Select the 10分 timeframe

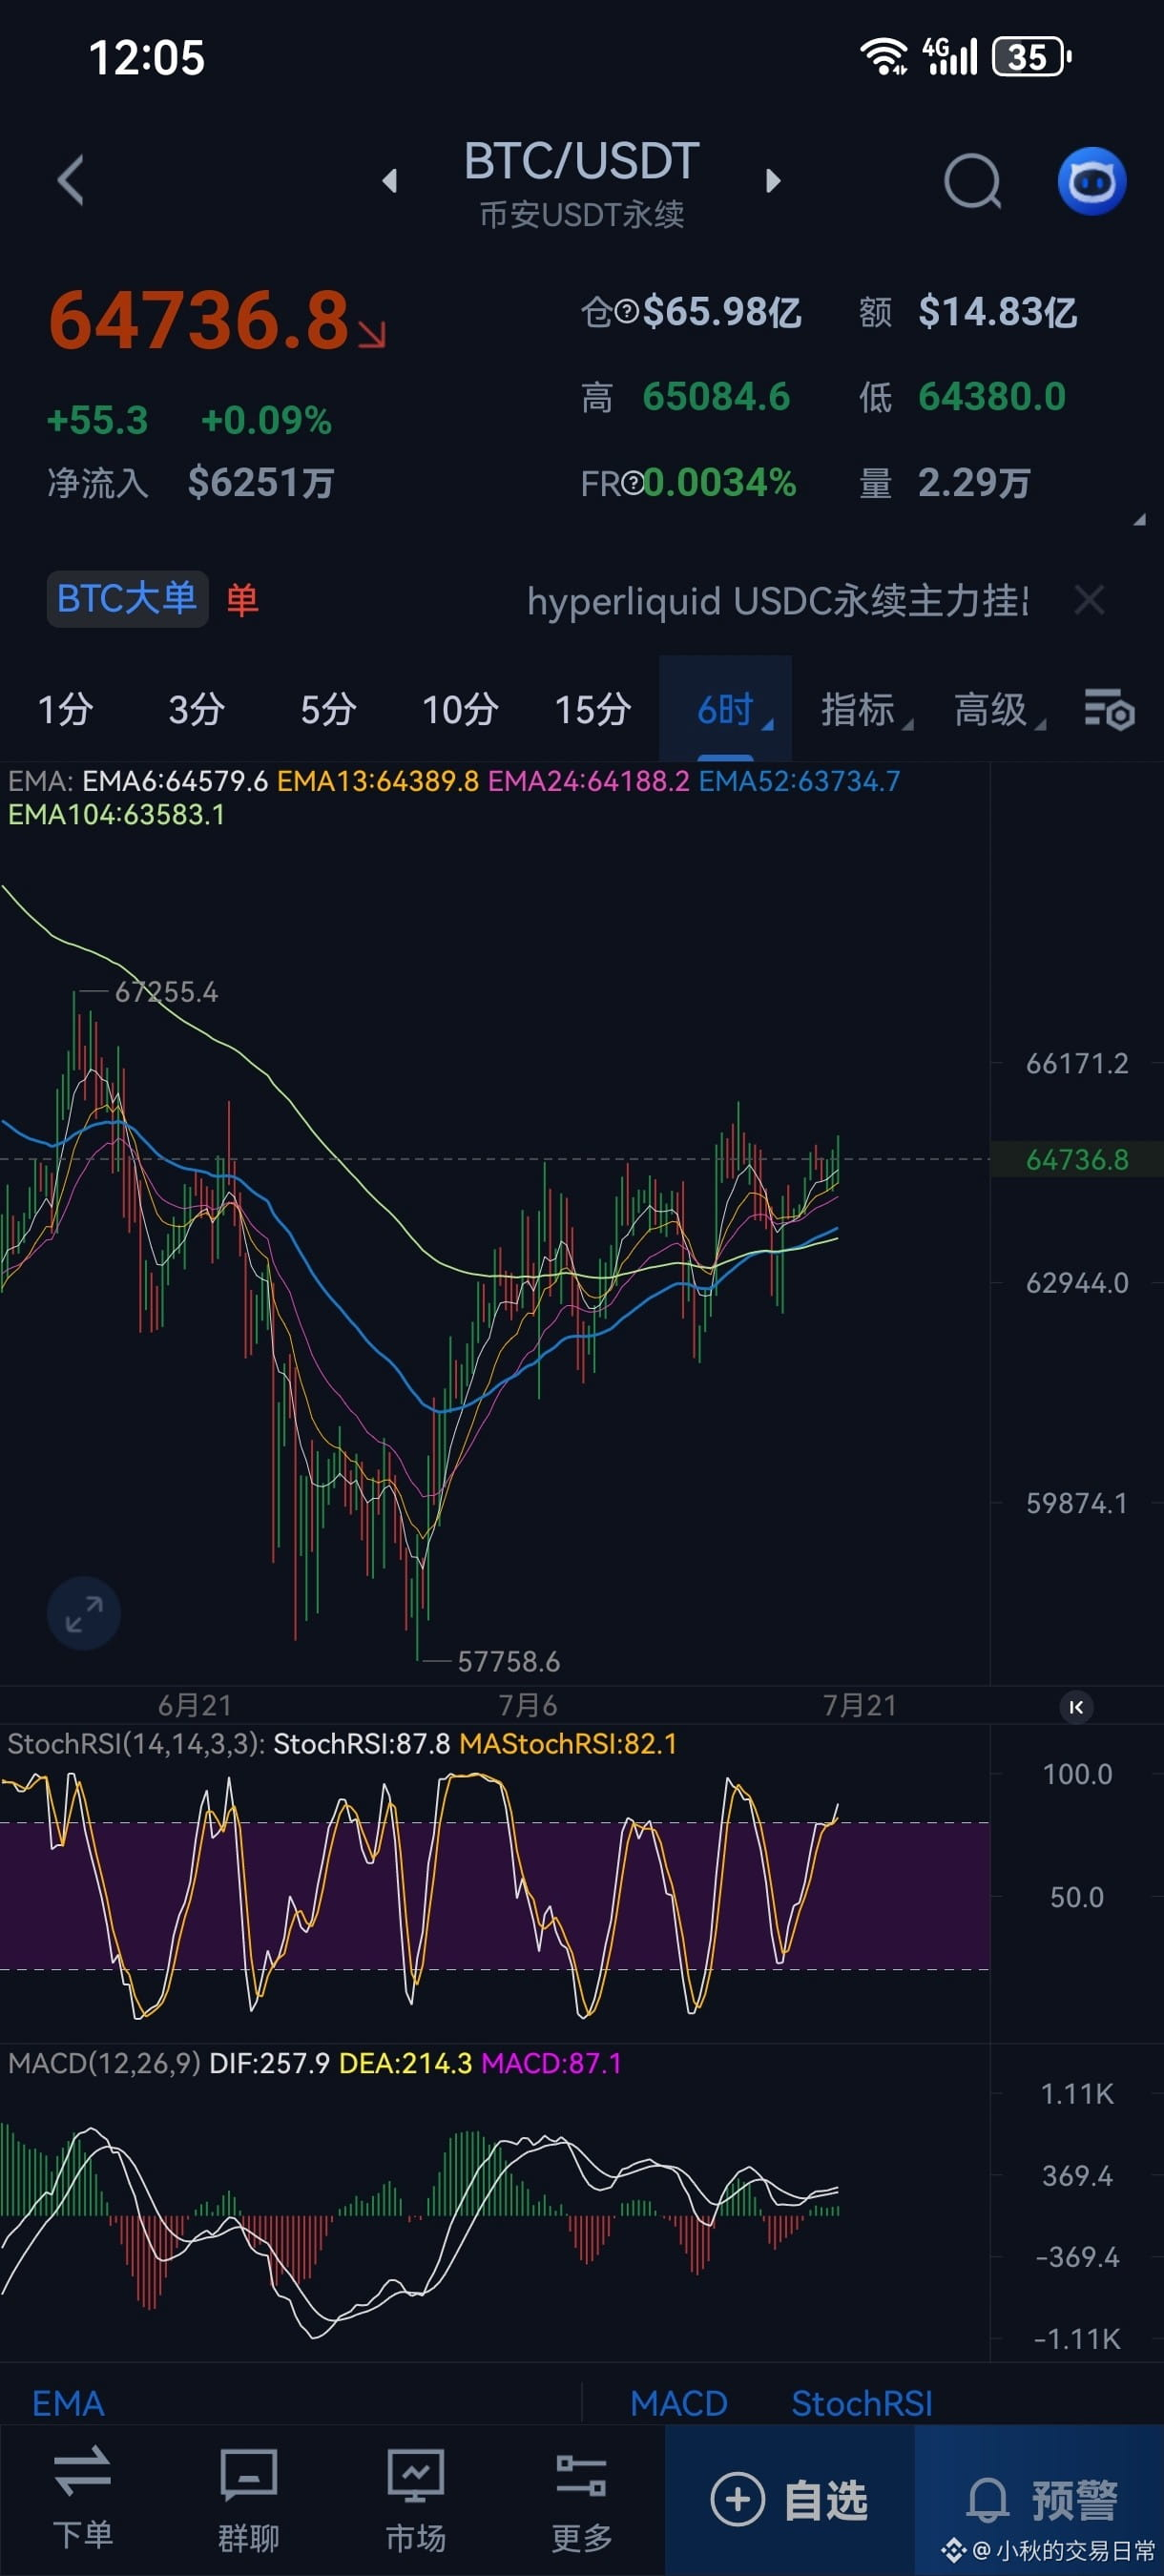[460, 710]
